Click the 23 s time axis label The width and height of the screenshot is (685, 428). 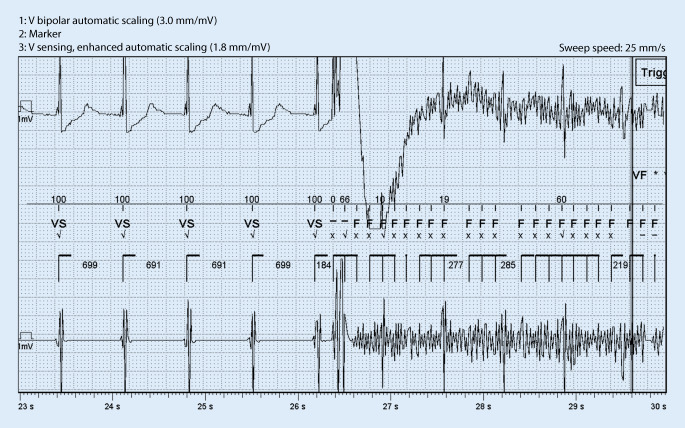(x=26, y=407)
